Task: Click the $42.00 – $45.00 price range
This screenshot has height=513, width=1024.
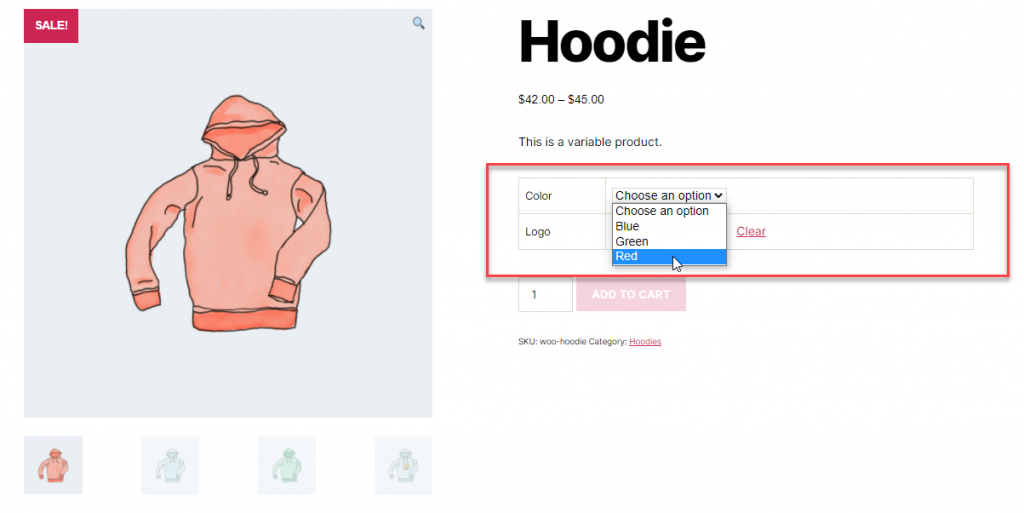Action: (x=561, y=99)
